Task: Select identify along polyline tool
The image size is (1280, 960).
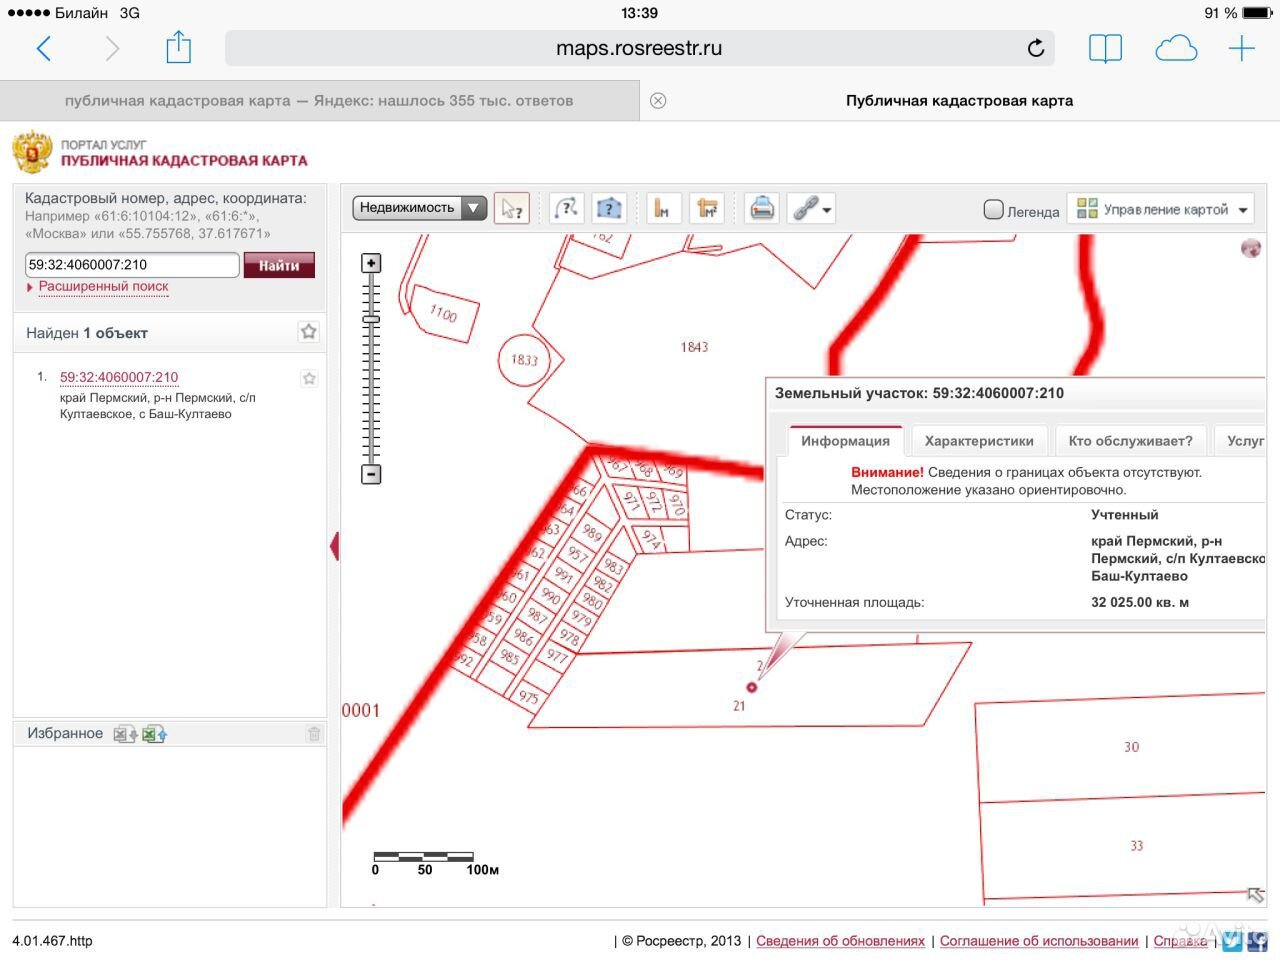Action: (x=566, y=208)
